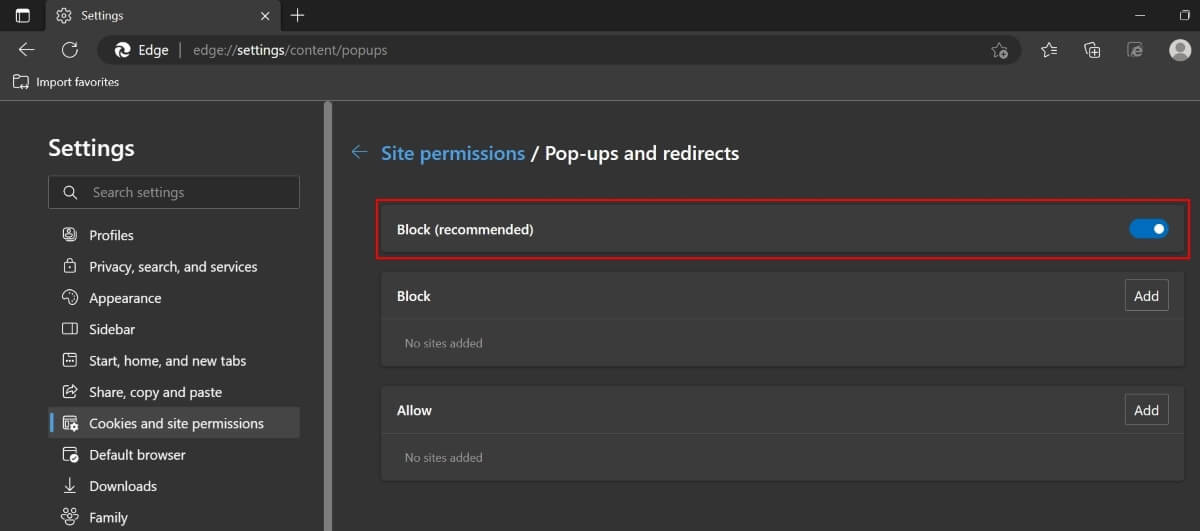Go back using browser back arrow
The image size is (1200, 531).
[27, 50]
